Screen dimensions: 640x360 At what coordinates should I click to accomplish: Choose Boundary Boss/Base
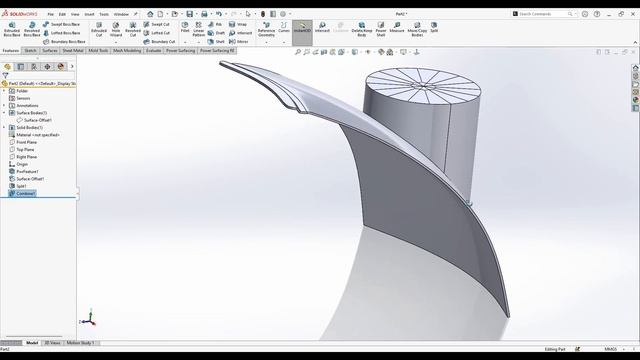pyautogui.click(x=64, y=42)
